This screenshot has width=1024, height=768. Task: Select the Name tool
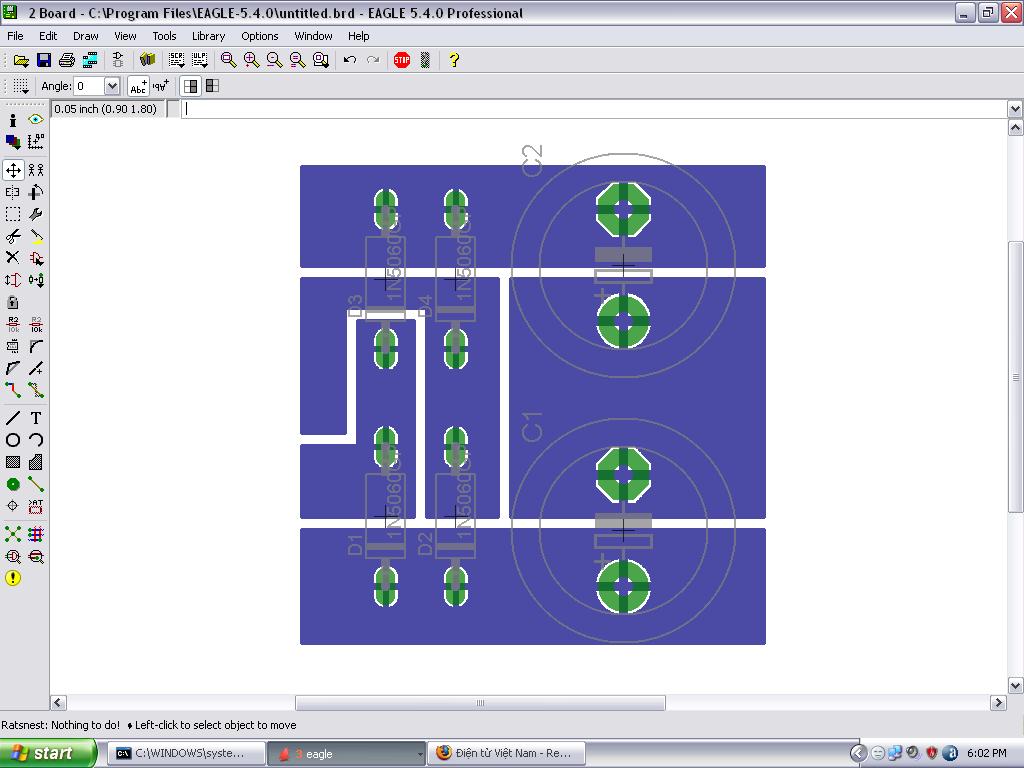click(12, 325)
